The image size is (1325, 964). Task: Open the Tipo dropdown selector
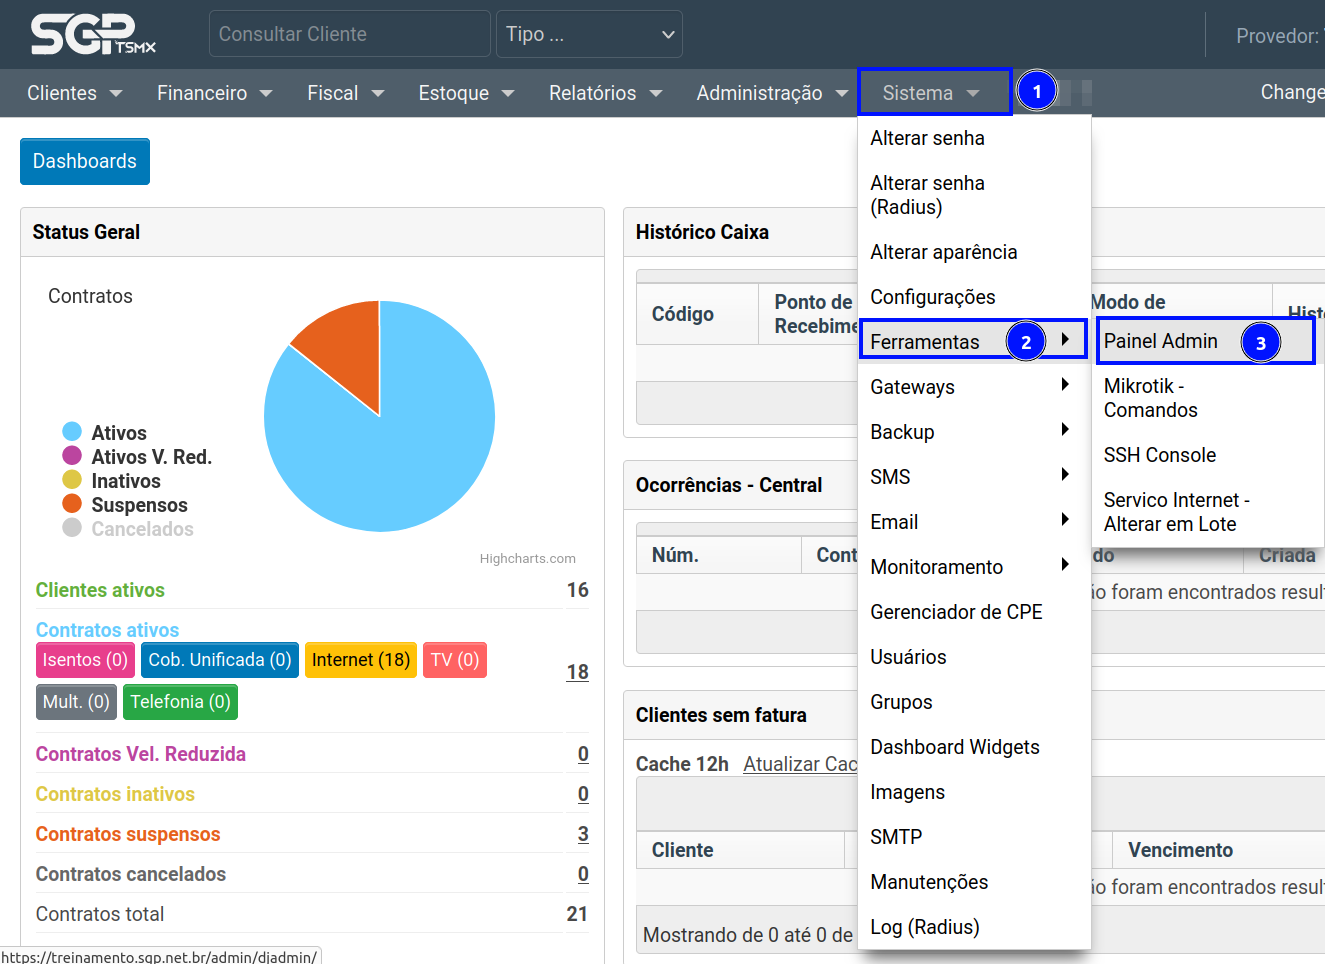589,34
